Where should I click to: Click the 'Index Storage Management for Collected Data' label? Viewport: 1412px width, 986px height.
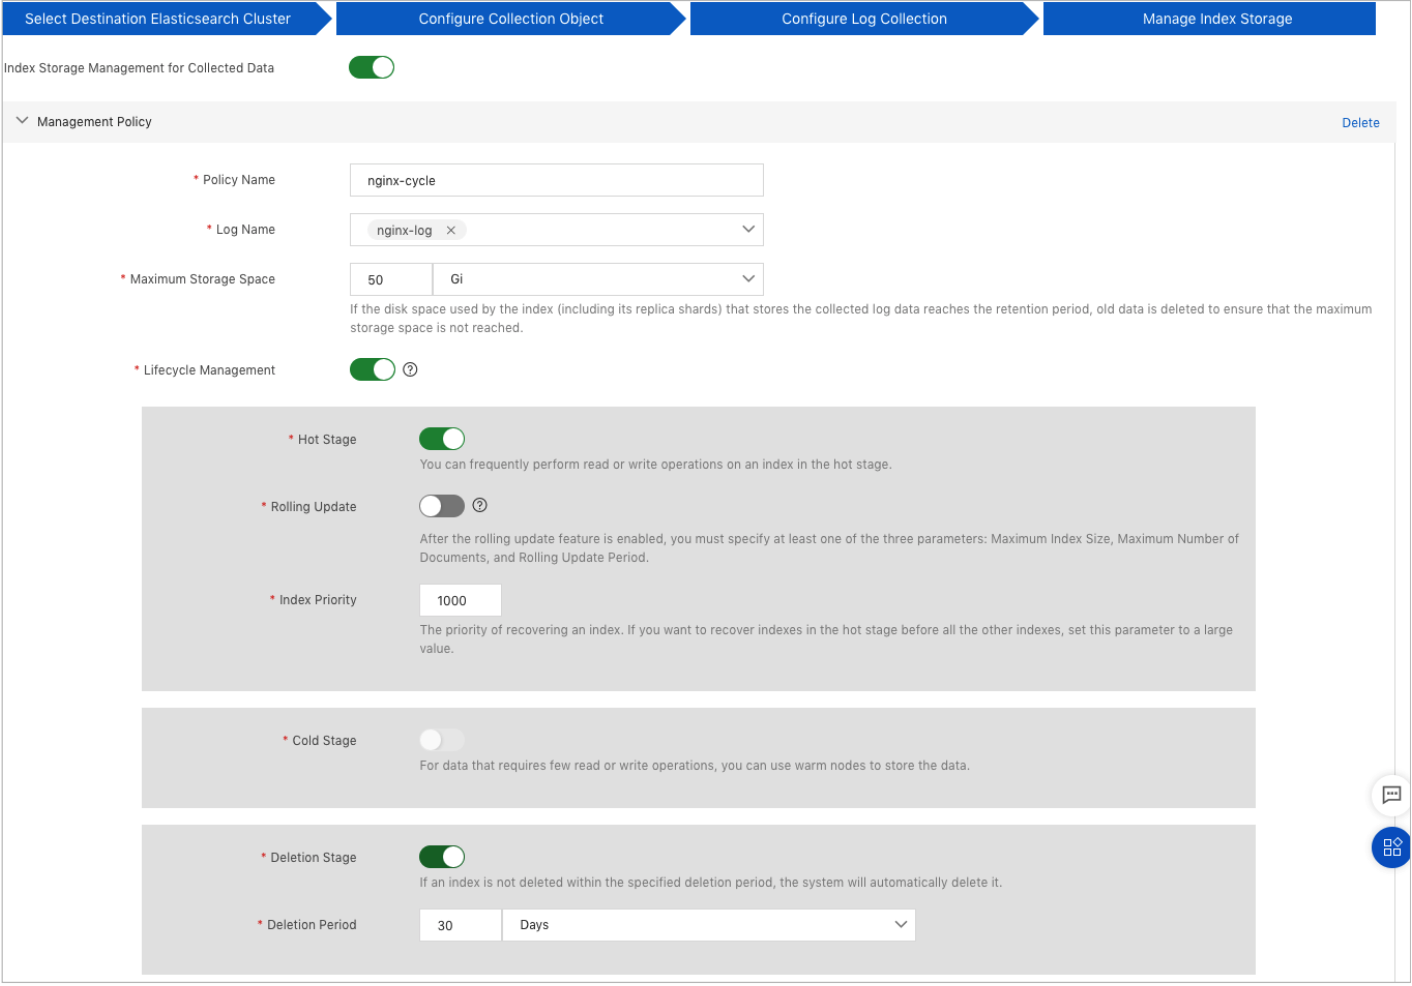point(139,68)
